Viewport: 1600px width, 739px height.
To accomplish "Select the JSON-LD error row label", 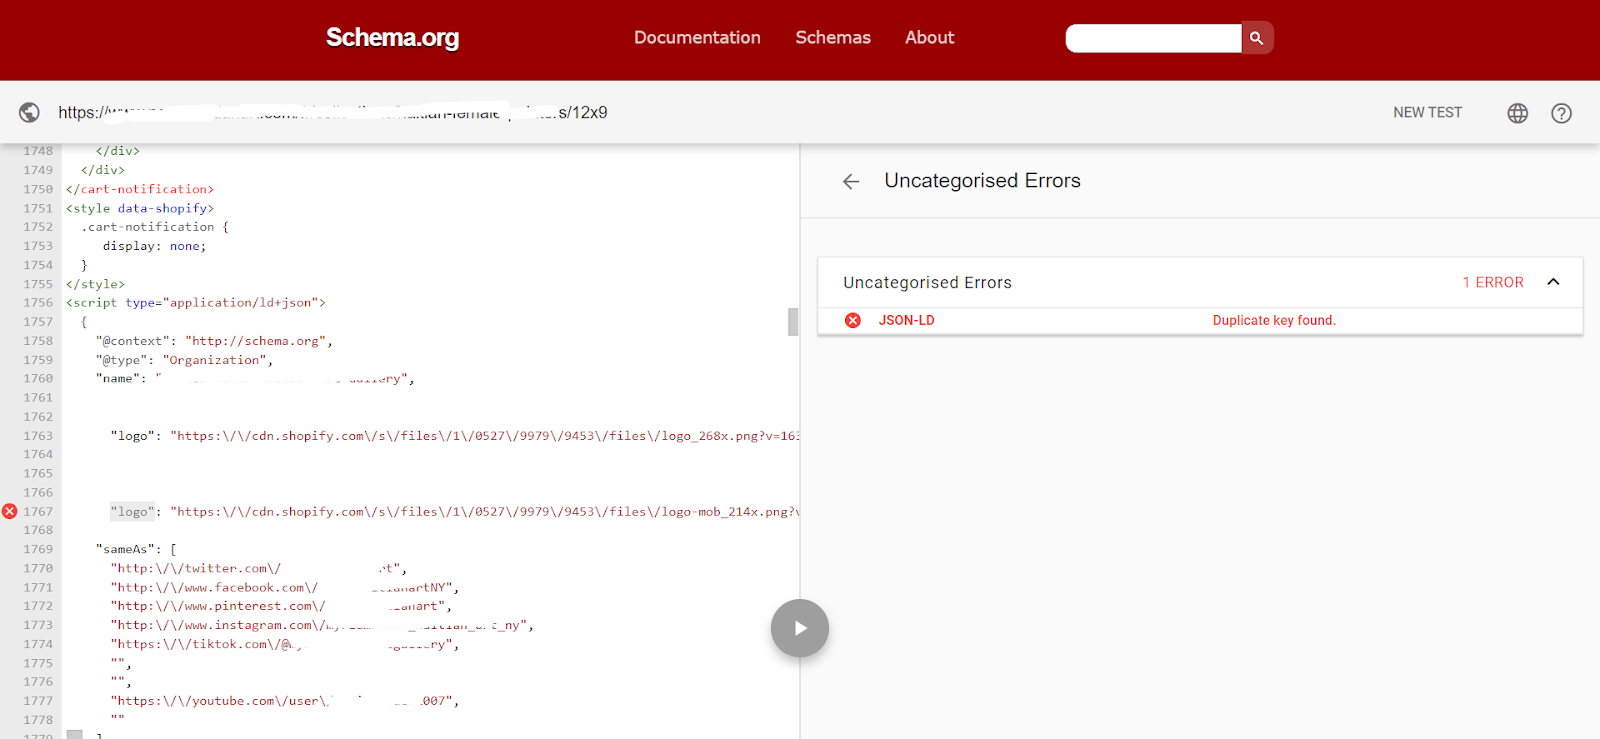I will [906, 320].
